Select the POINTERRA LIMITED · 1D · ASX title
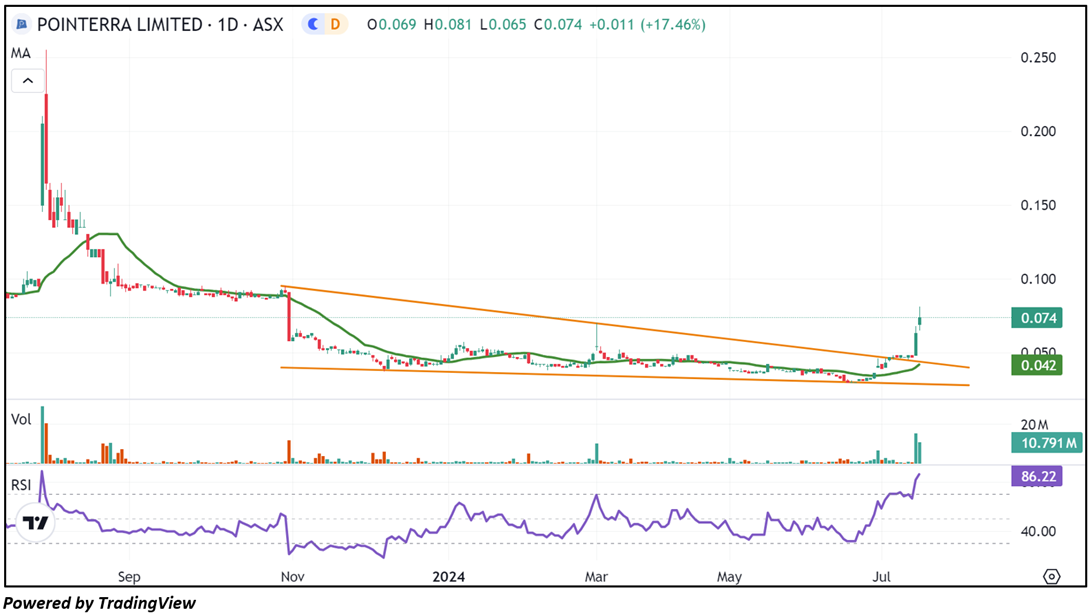 coord(160,25)
